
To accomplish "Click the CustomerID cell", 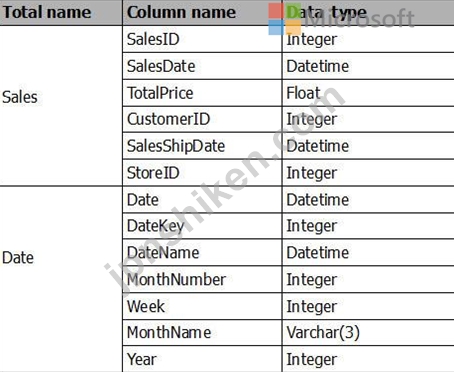I will point(202,119).
